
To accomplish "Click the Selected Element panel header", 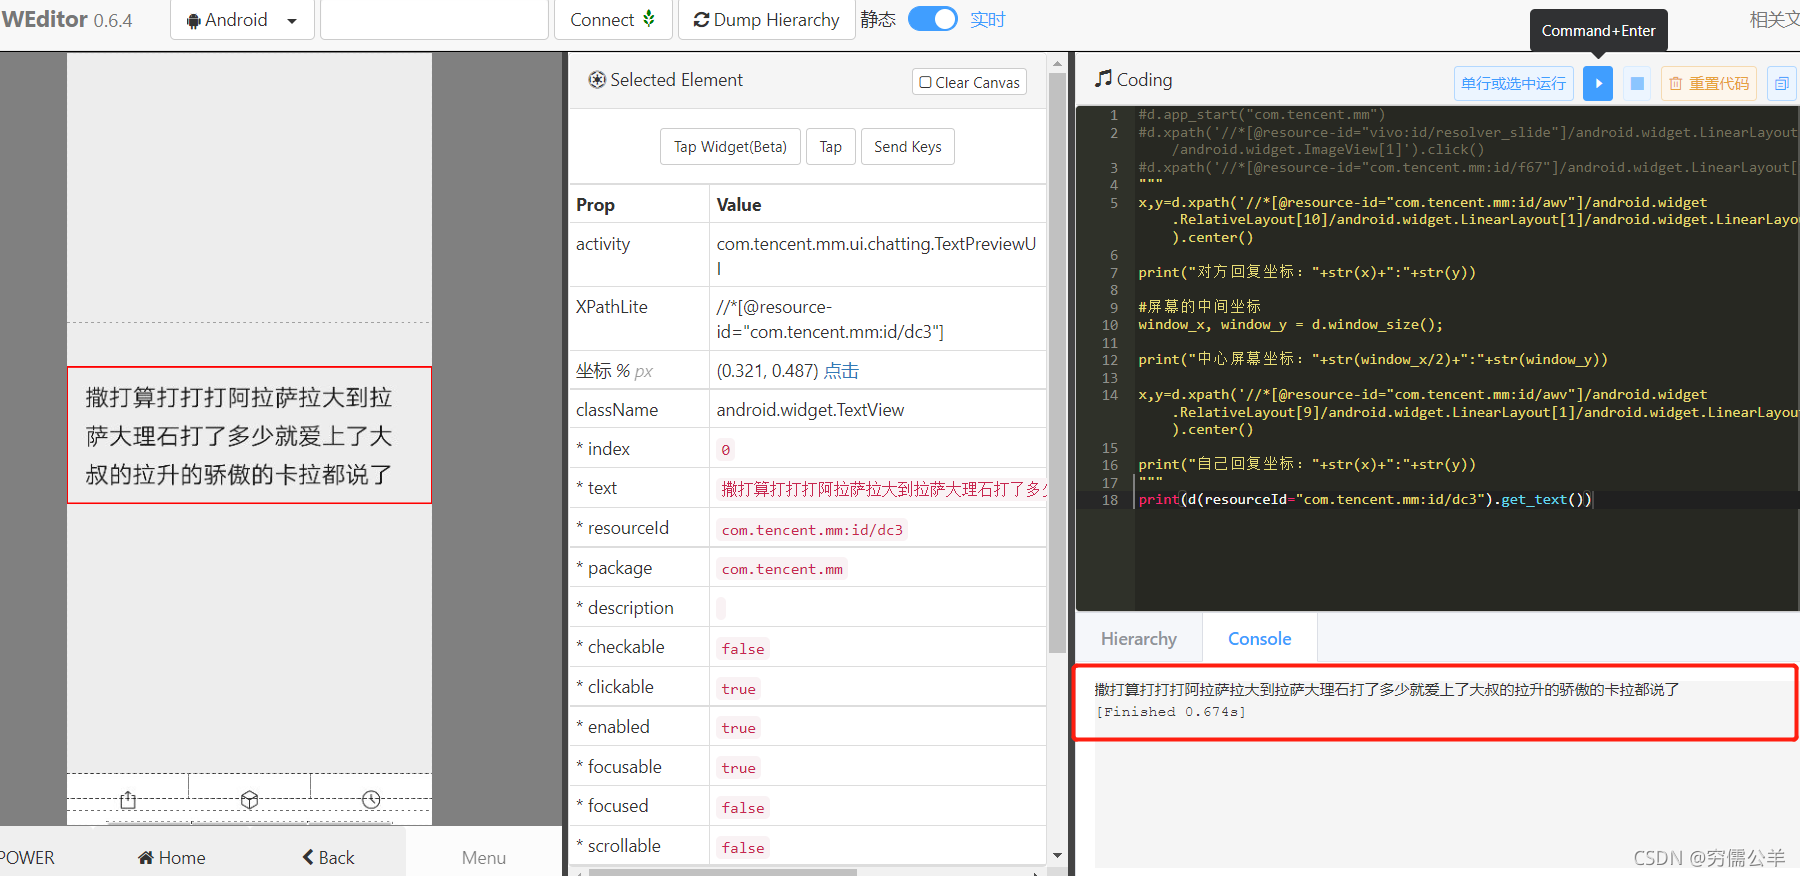I will pyautogui.click(x=665, y=80).
